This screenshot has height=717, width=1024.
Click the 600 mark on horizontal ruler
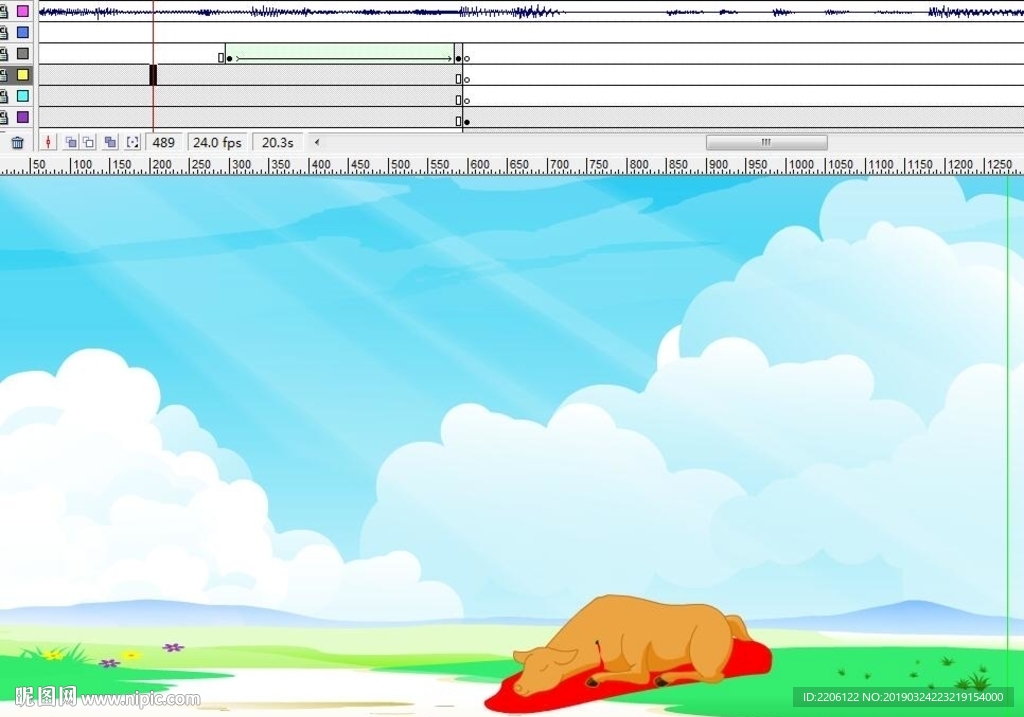(x=479, y=165)
